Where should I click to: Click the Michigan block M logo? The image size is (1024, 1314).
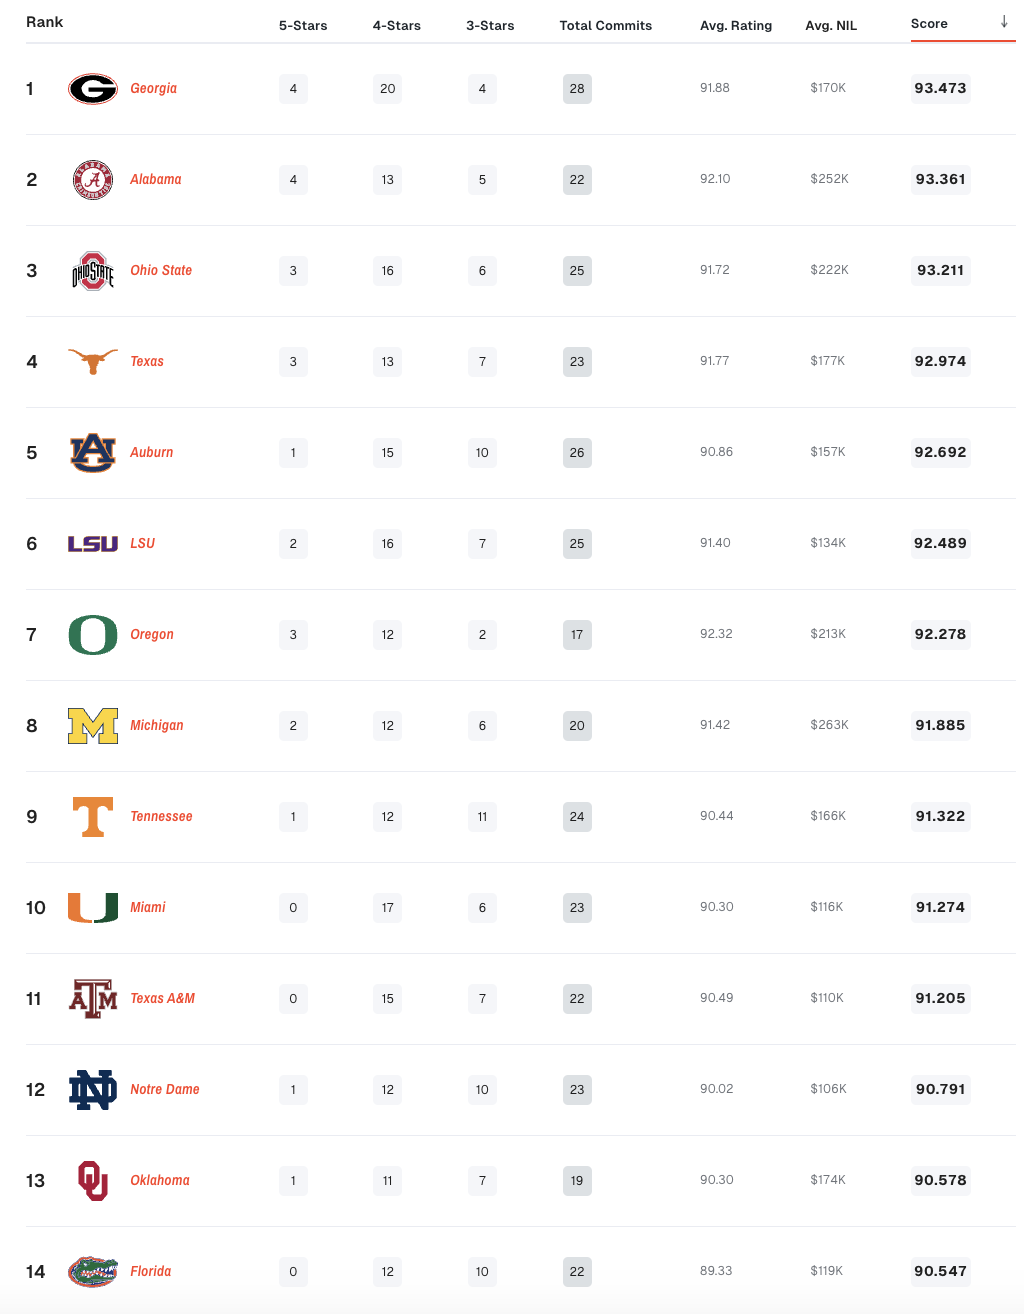[x=93, y=726]
